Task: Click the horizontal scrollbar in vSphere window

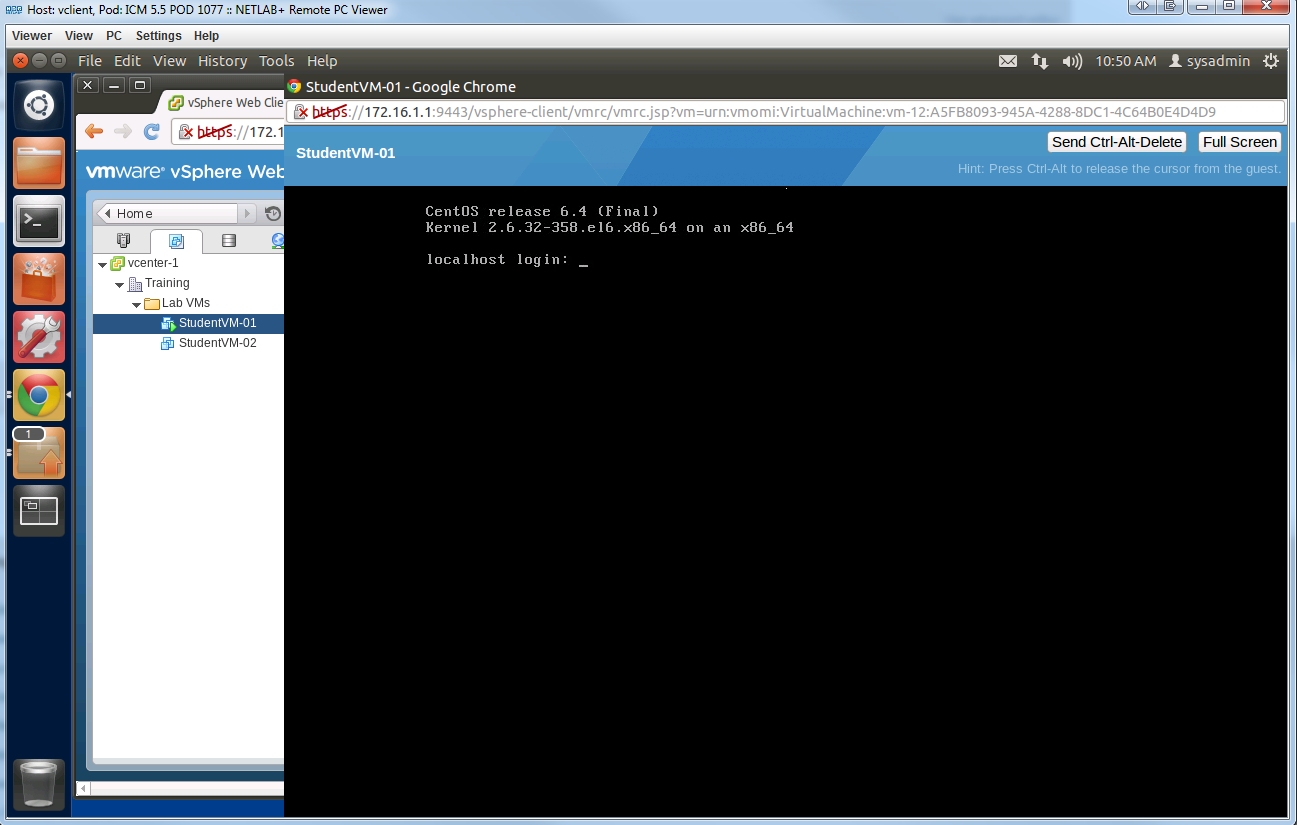Action: tap(180, 789)
